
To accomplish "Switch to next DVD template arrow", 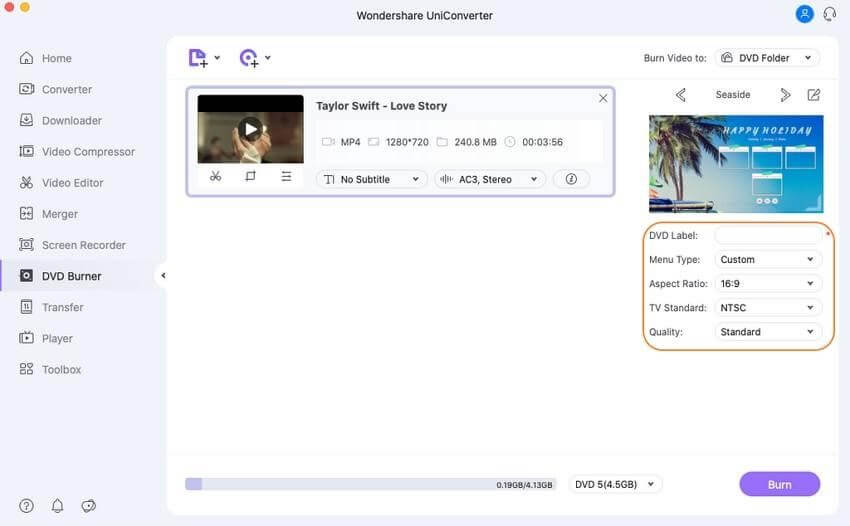I will 785,95.
